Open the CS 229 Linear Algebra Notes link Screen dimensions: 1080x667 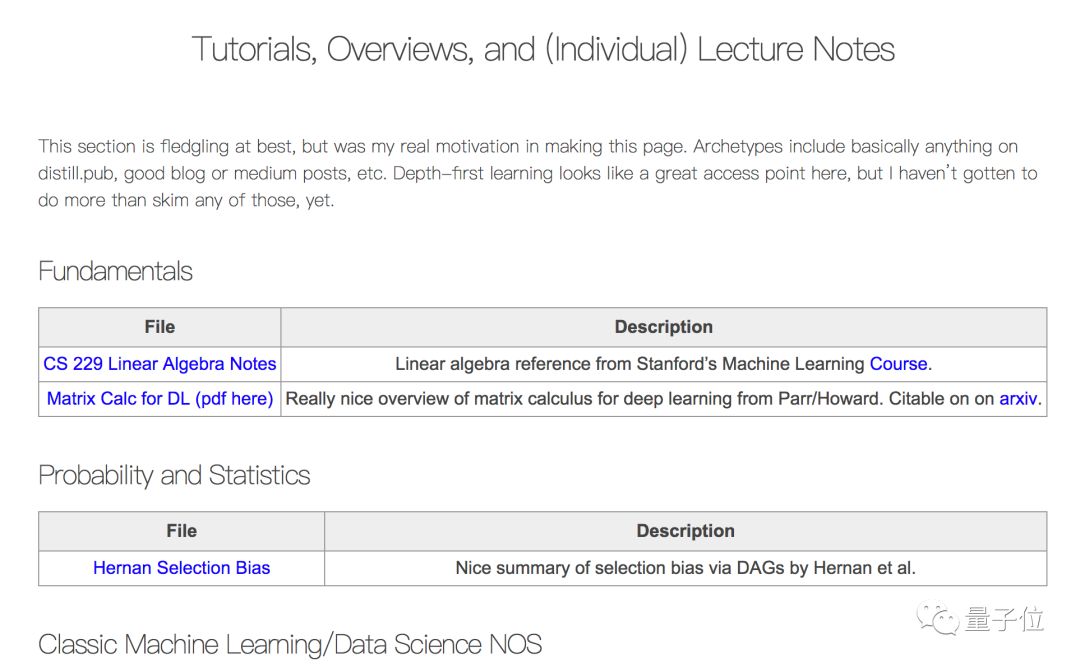160,364
